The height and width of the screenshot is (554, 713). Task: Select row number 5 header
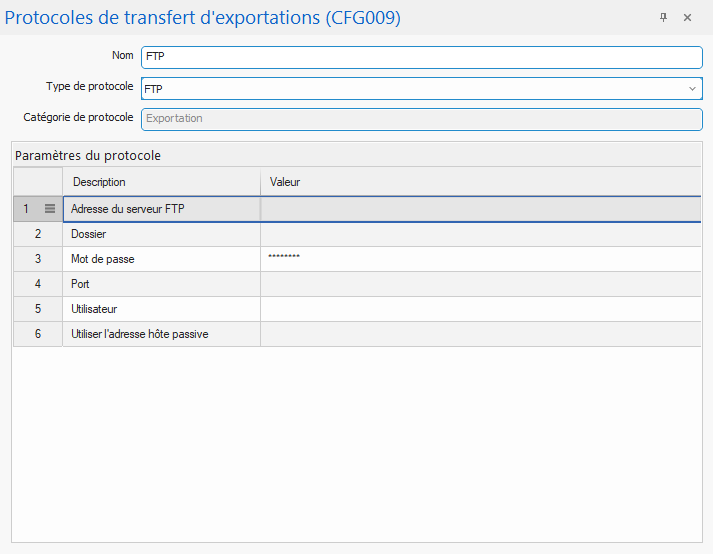pyautogui.click(x=38, y=309)
